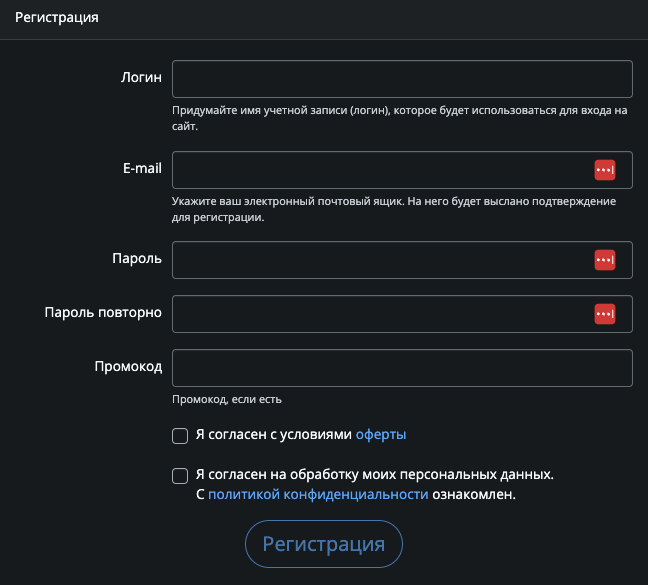Click the Пароль повторно label text
This screenshot has width=648, height=585.
tap(103, 313)
